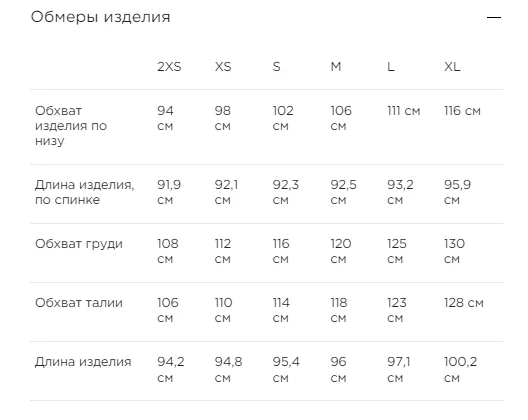Viewport: 528px width, 420px height.
Task: Click the 97,1 см length cell for L
Action: pos(399,369)
